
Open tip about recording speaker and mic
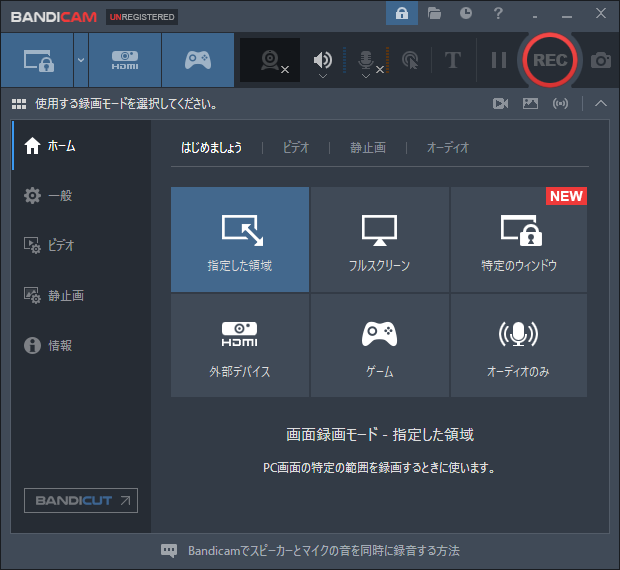324,551
